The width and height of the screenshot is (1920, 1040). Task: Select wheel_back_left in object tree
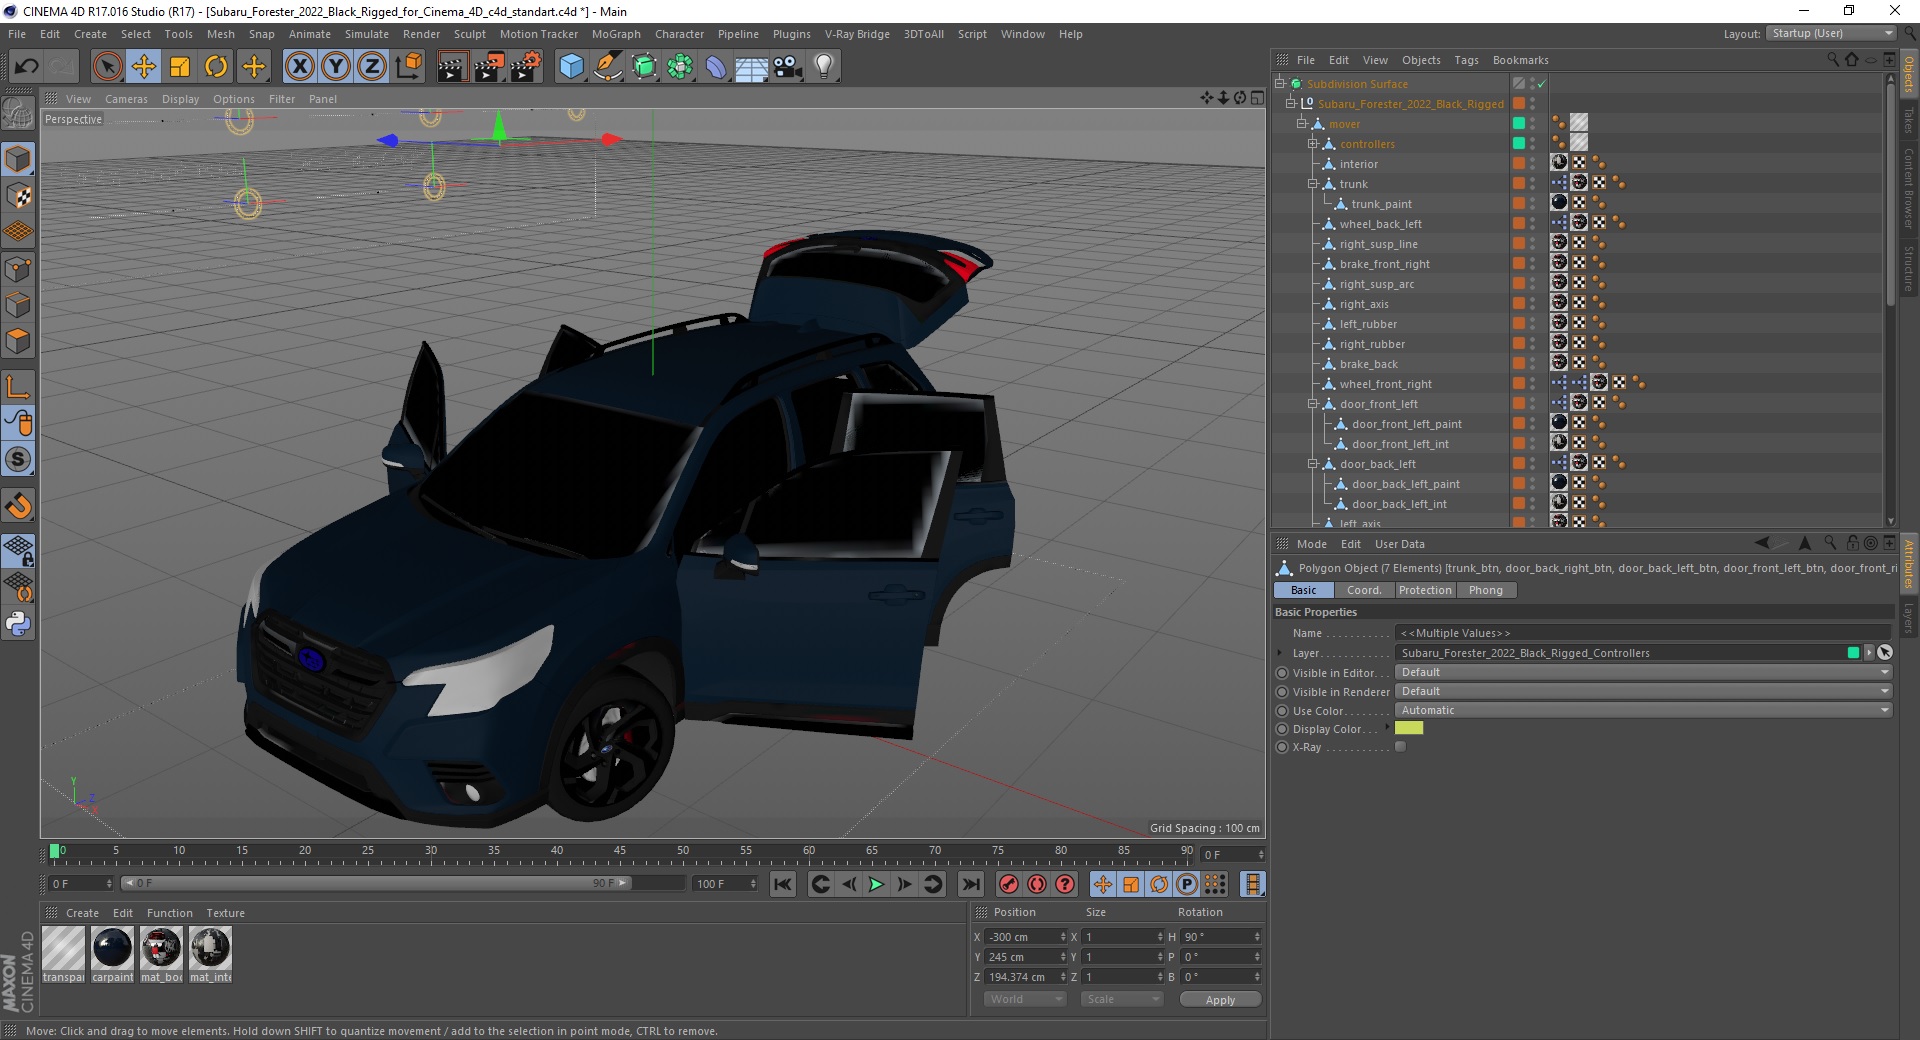tap(1380, 224)
